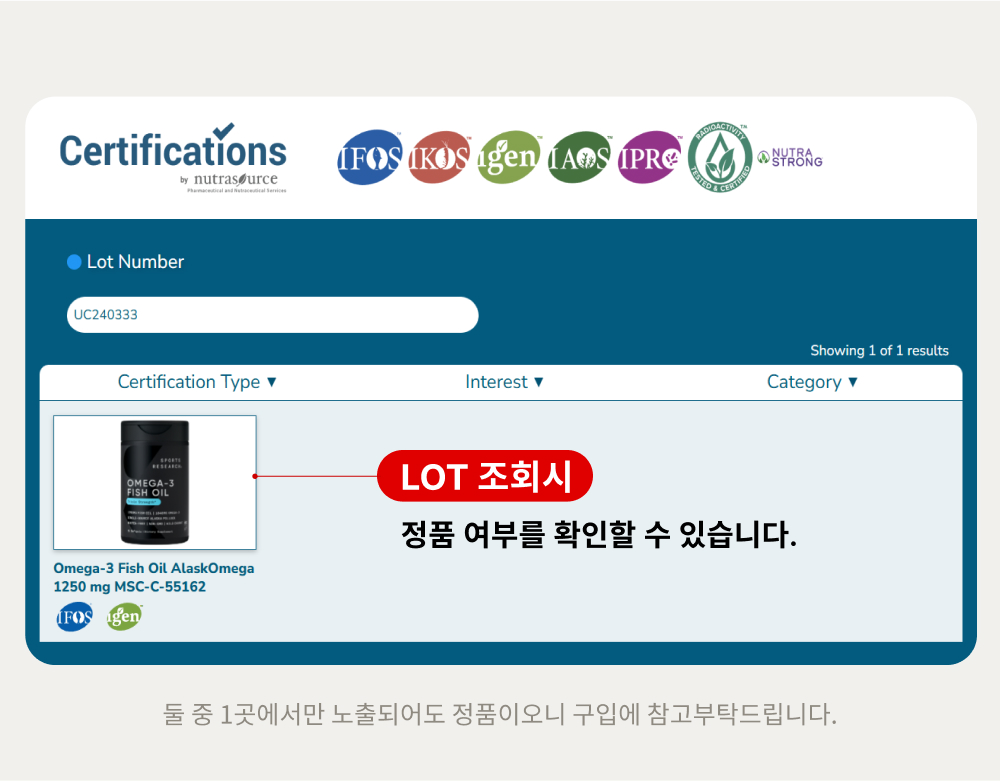This screenshot has height=781, width=1000.
Task: Expand the Interest filter dropdown
Action: coord(504,382)
